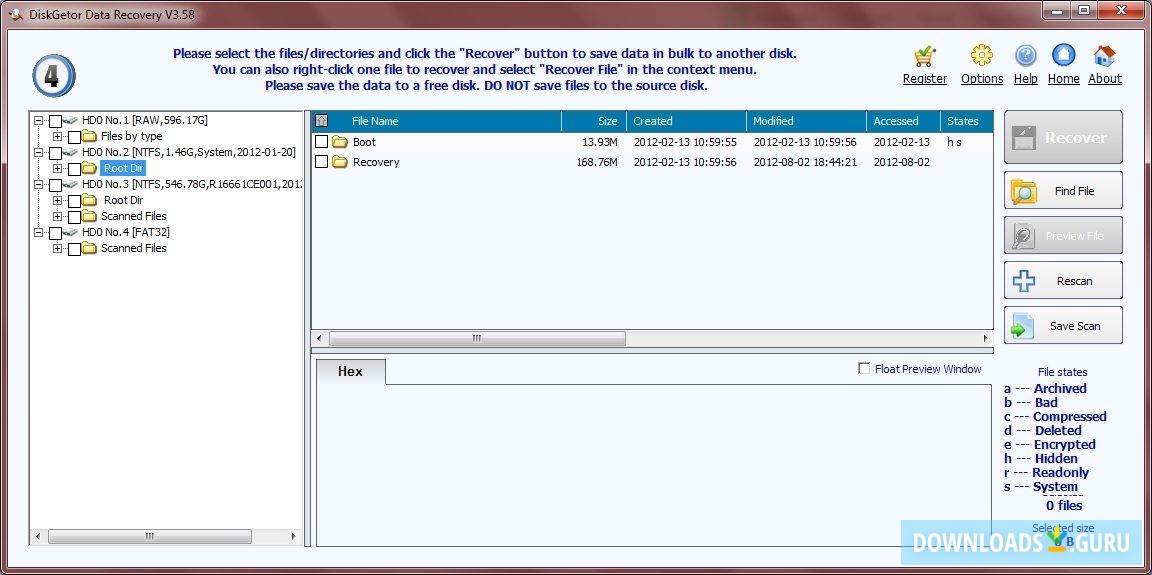Screen dimensions: 1152x575
Task: Click tree panel scrollbar left arrow
Action: pos(38,537)
